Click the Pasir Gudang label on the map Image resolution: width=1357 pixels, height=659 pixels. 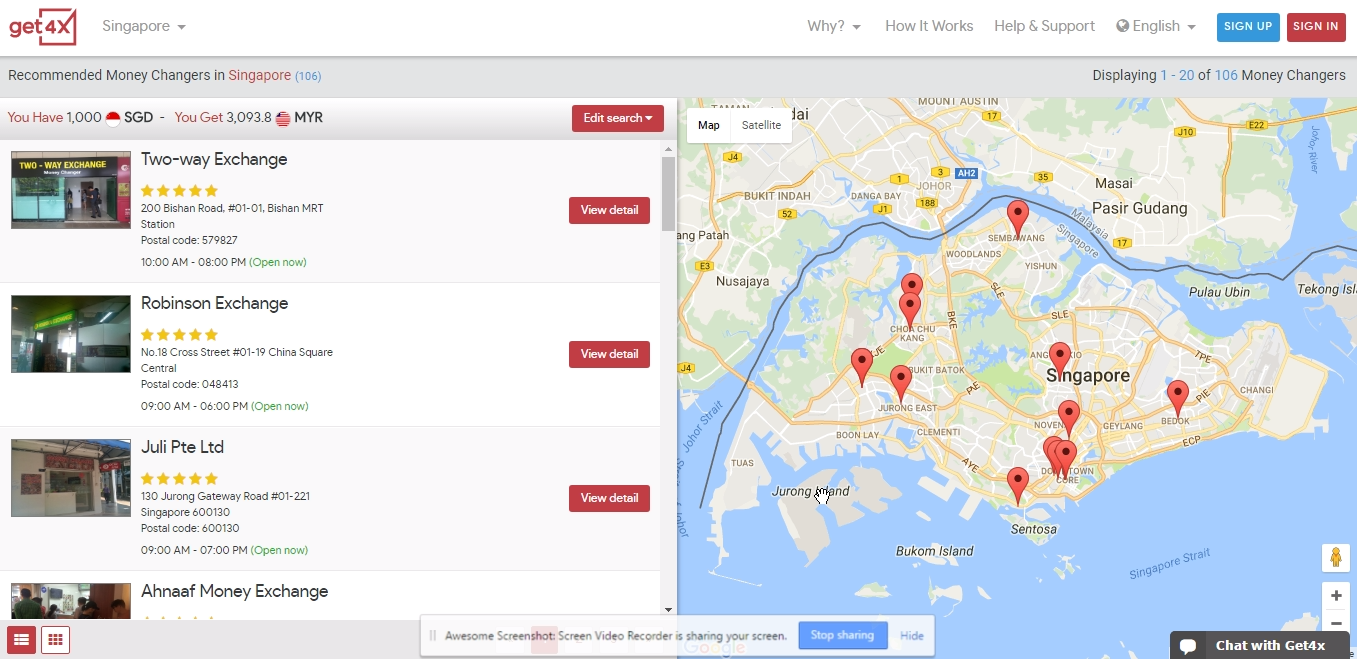[1139, 209]
